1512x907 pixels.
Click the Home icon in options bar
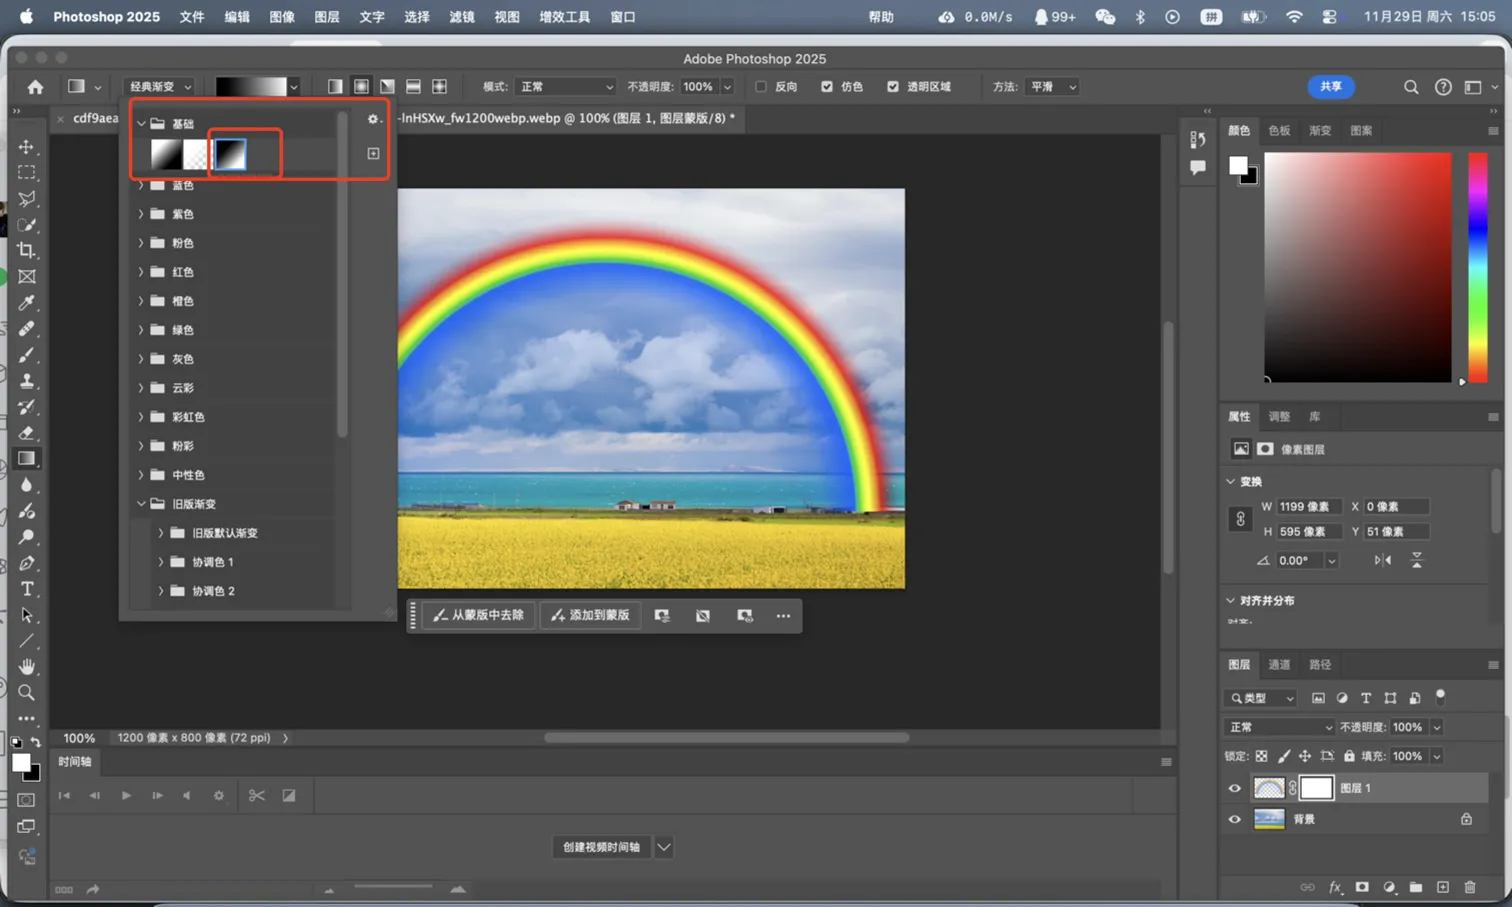coord(35,87)
